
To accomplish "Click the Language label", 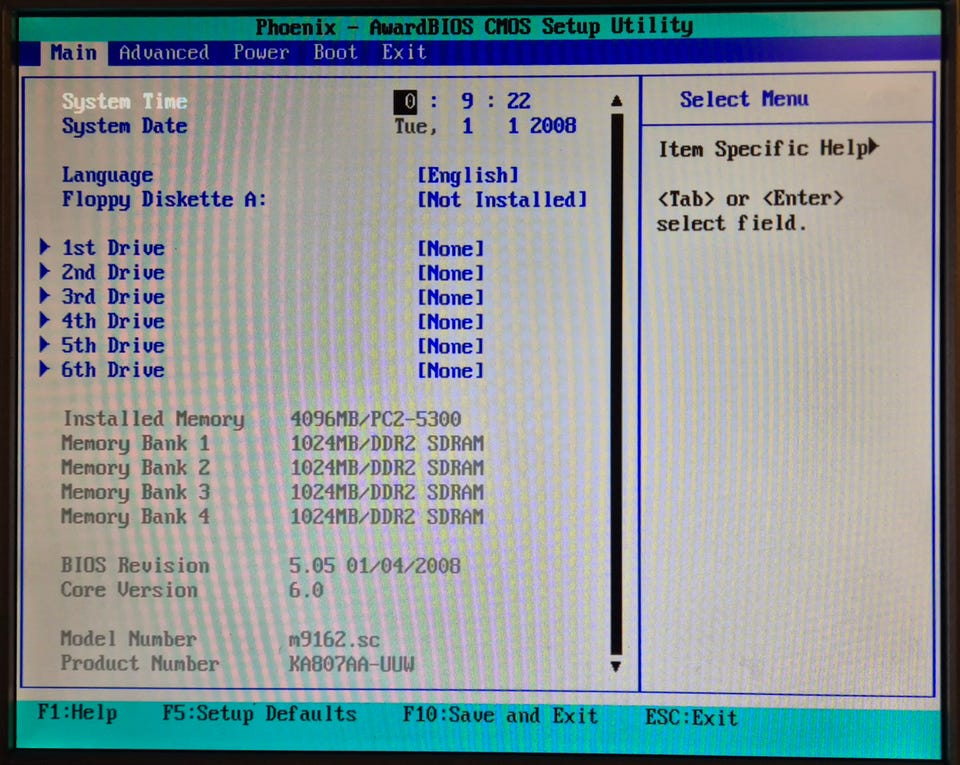I will tap(107, 176).
